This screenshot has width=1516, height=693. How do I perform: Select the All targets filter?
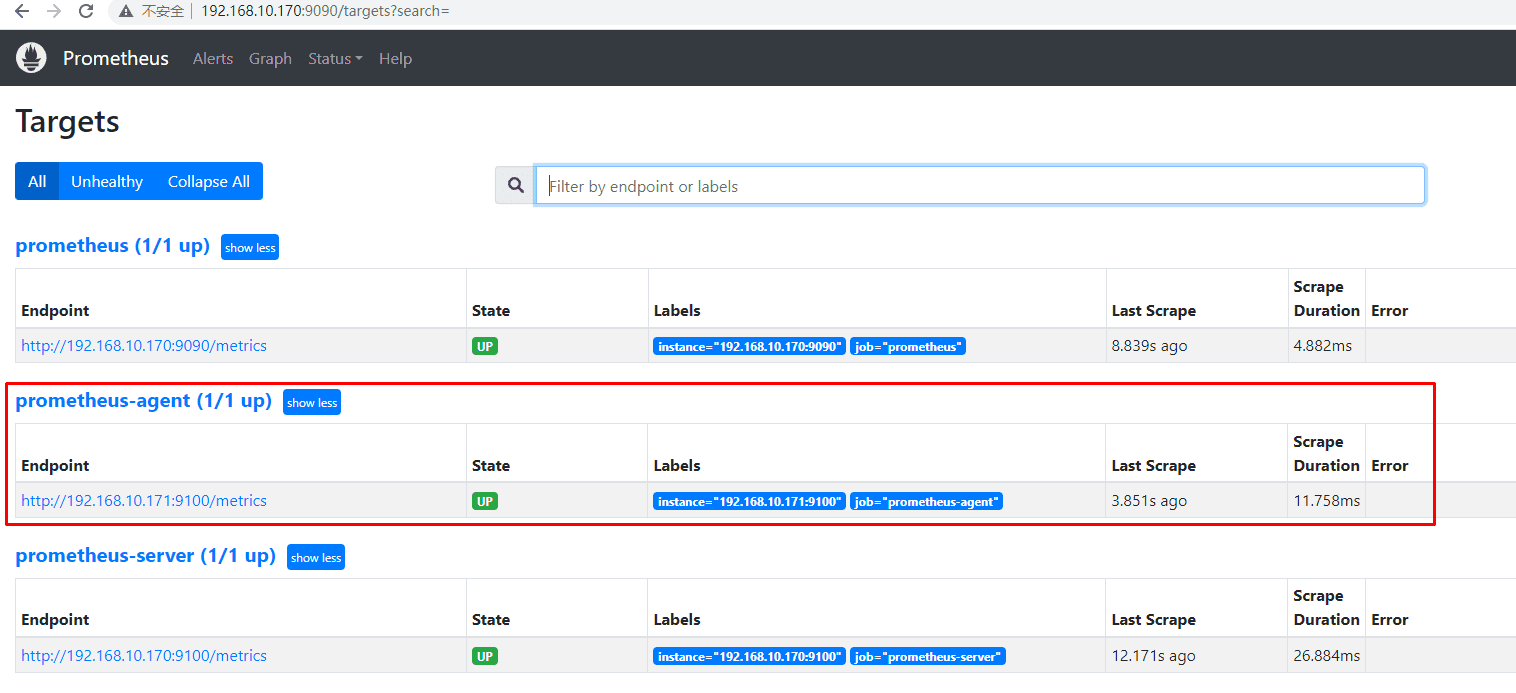[37, 181]
